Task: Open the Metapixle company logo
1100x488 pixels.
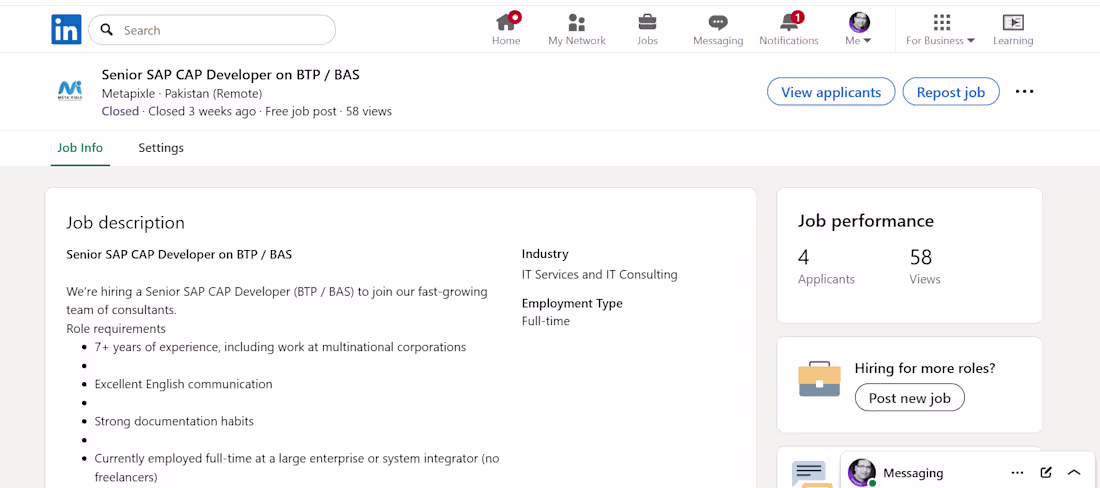Action: point(70,91)
